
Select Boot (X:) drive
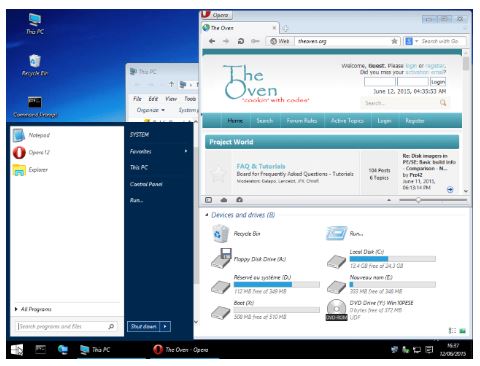point(265,310)
